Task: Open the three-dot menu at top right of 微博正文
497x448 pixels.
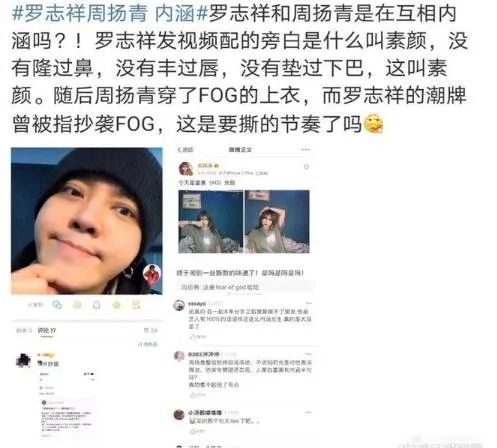Action: 305,150
